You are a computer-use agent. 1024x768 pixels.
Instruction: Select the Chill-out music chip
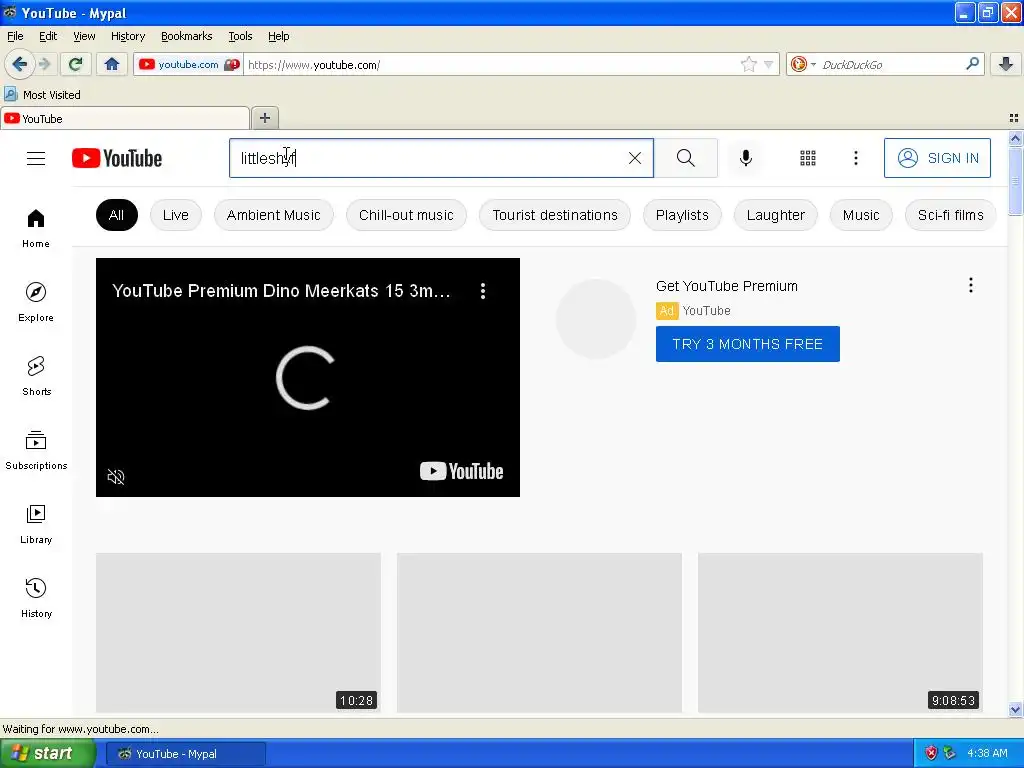406,215
